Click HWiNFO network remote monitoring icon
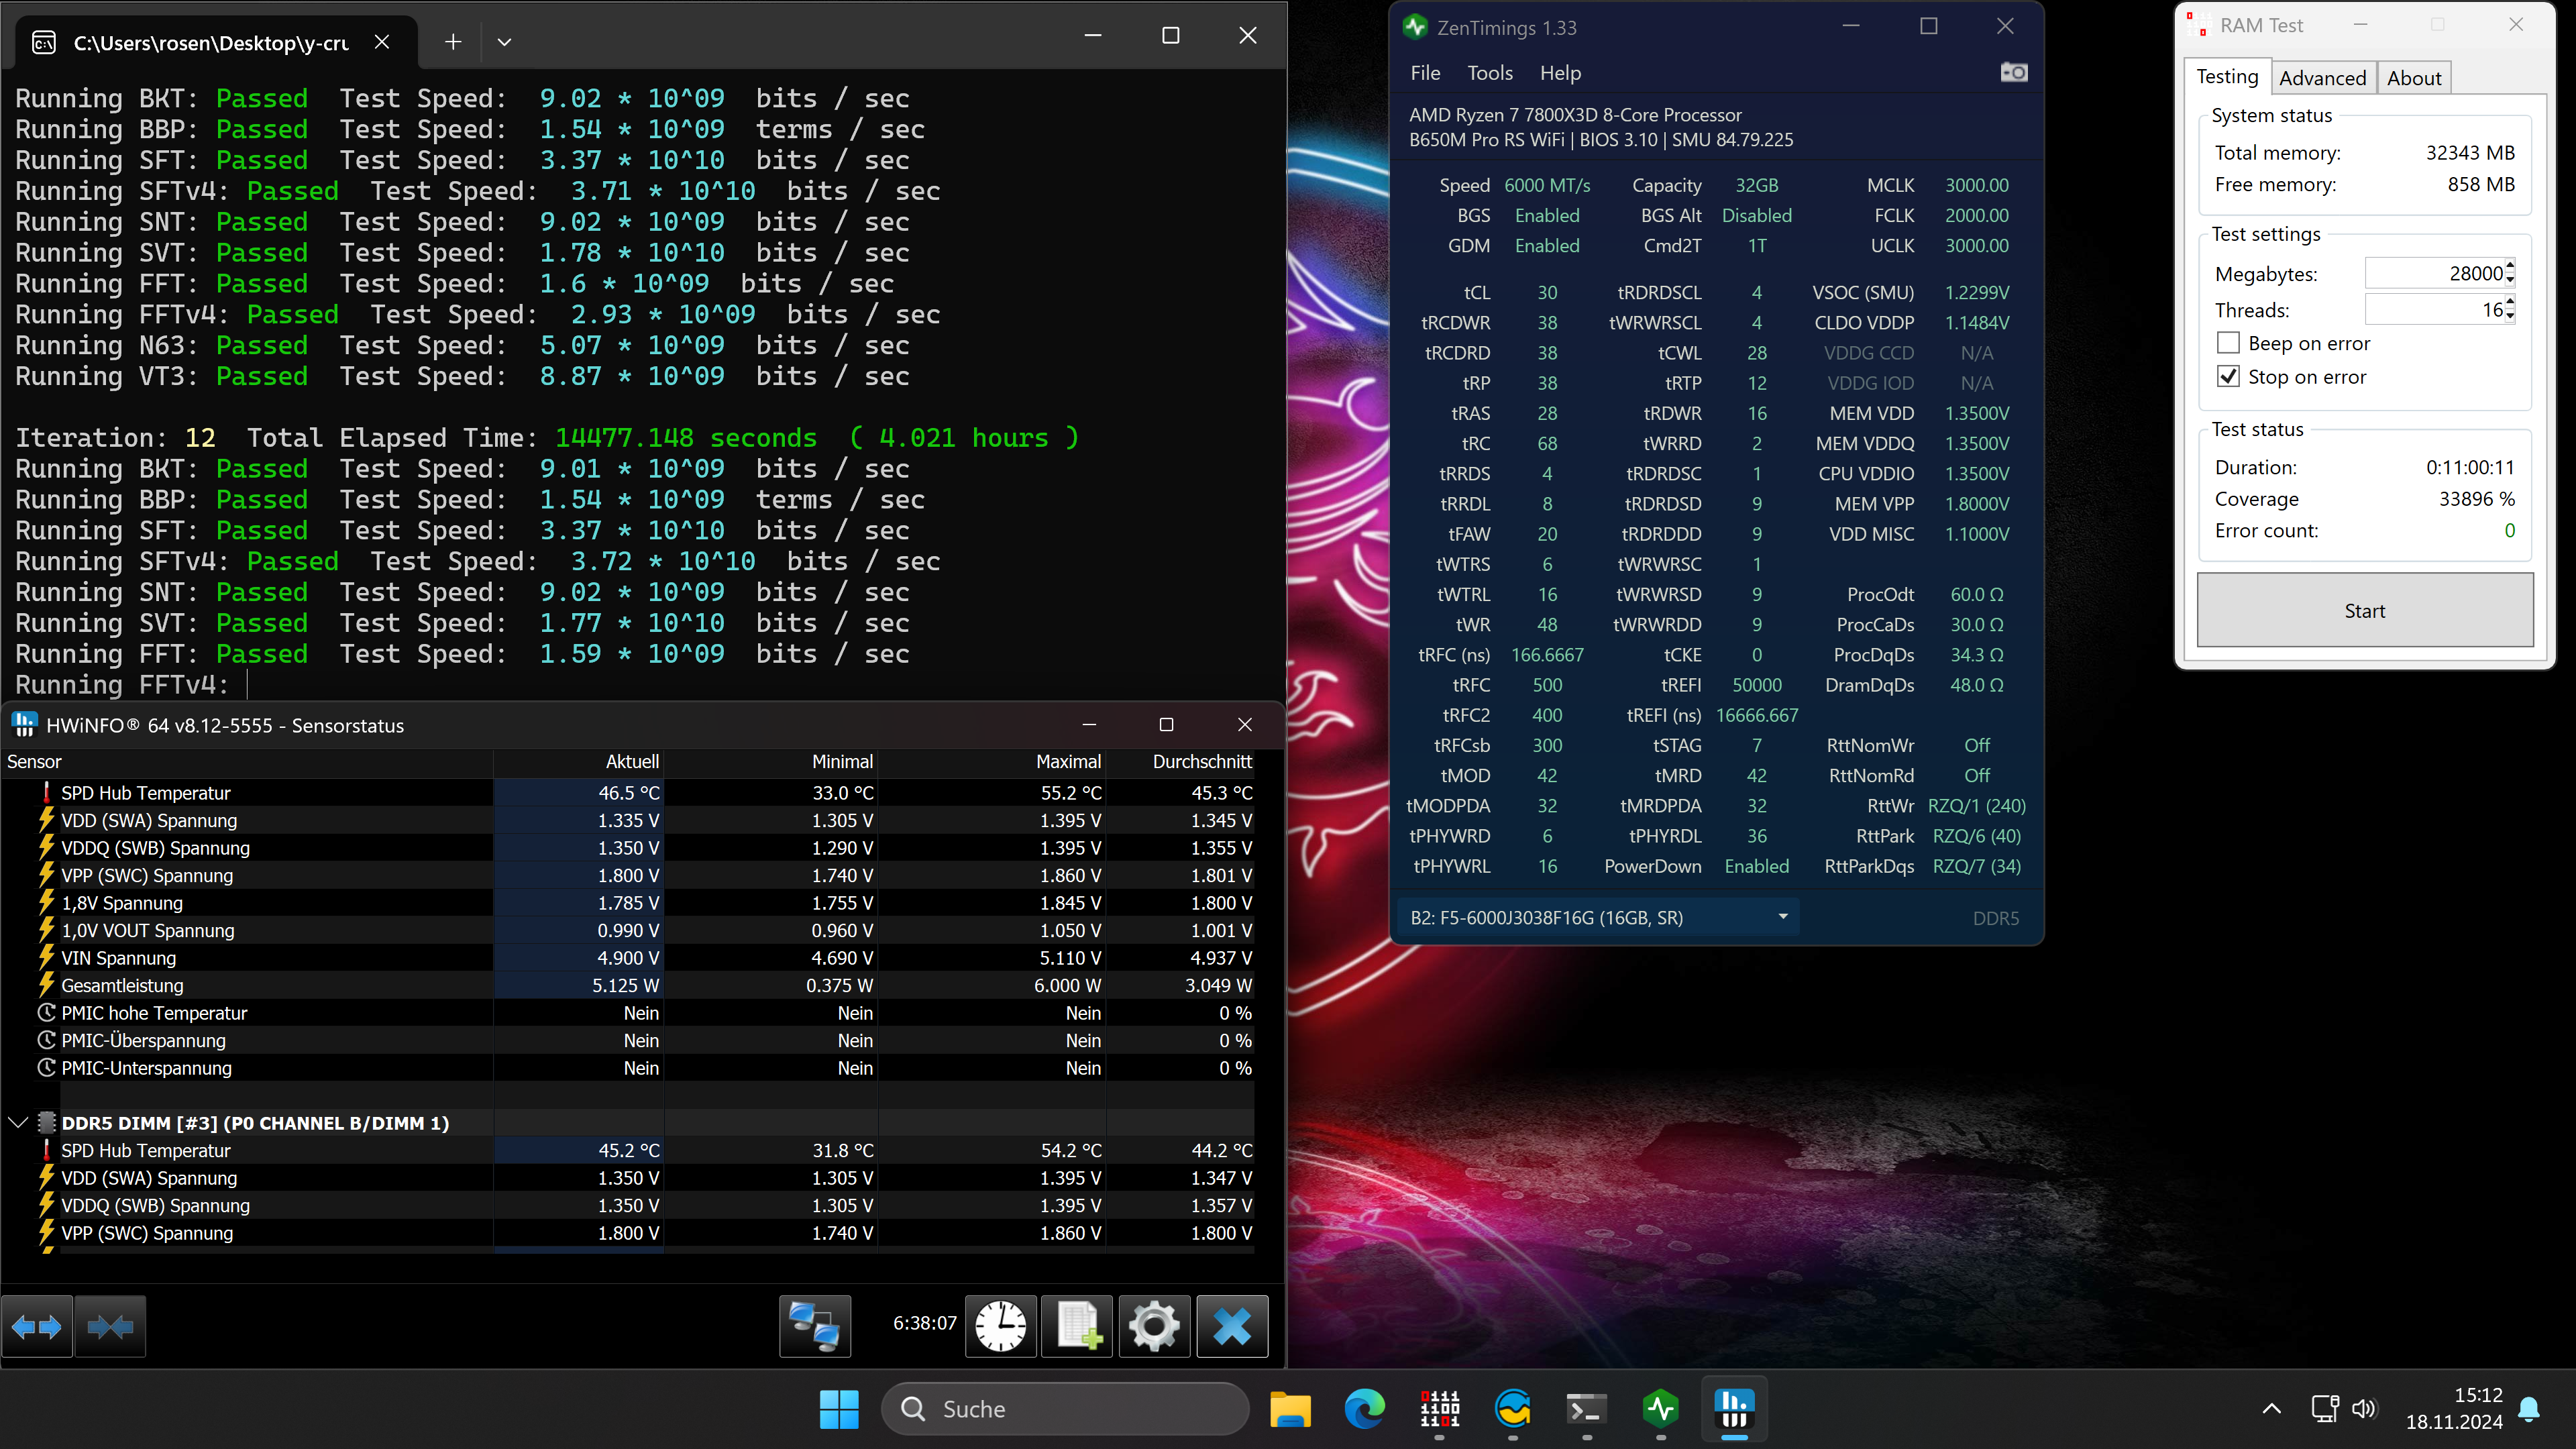Screen dimensions: 2576x1449 point(815,1326)
